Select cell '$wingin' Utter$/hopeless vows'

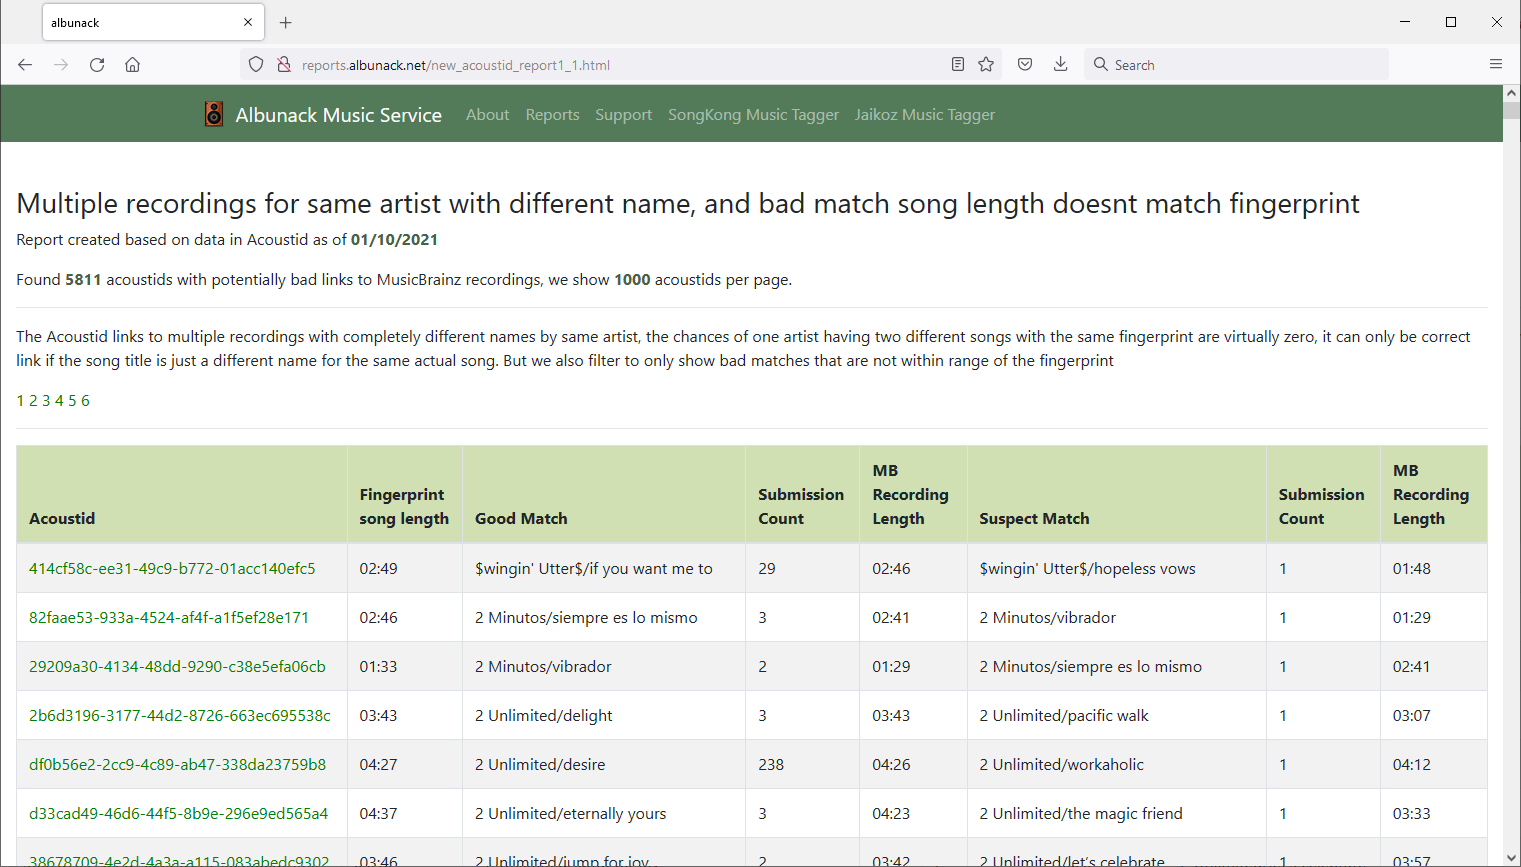1116,568
